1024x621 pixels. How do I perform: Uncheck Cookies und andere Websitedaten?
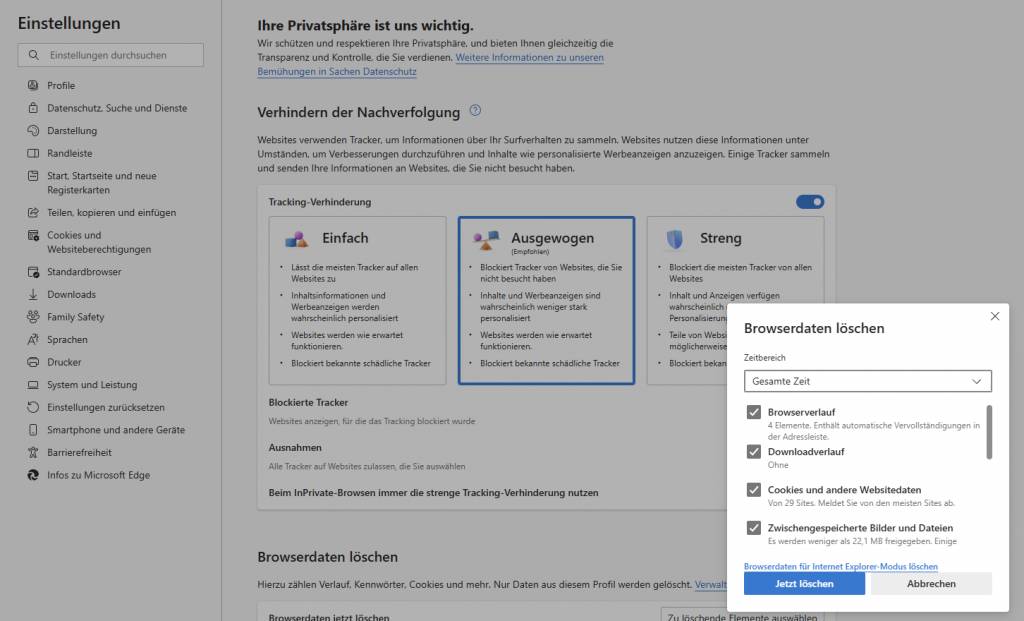coord(753,489)
